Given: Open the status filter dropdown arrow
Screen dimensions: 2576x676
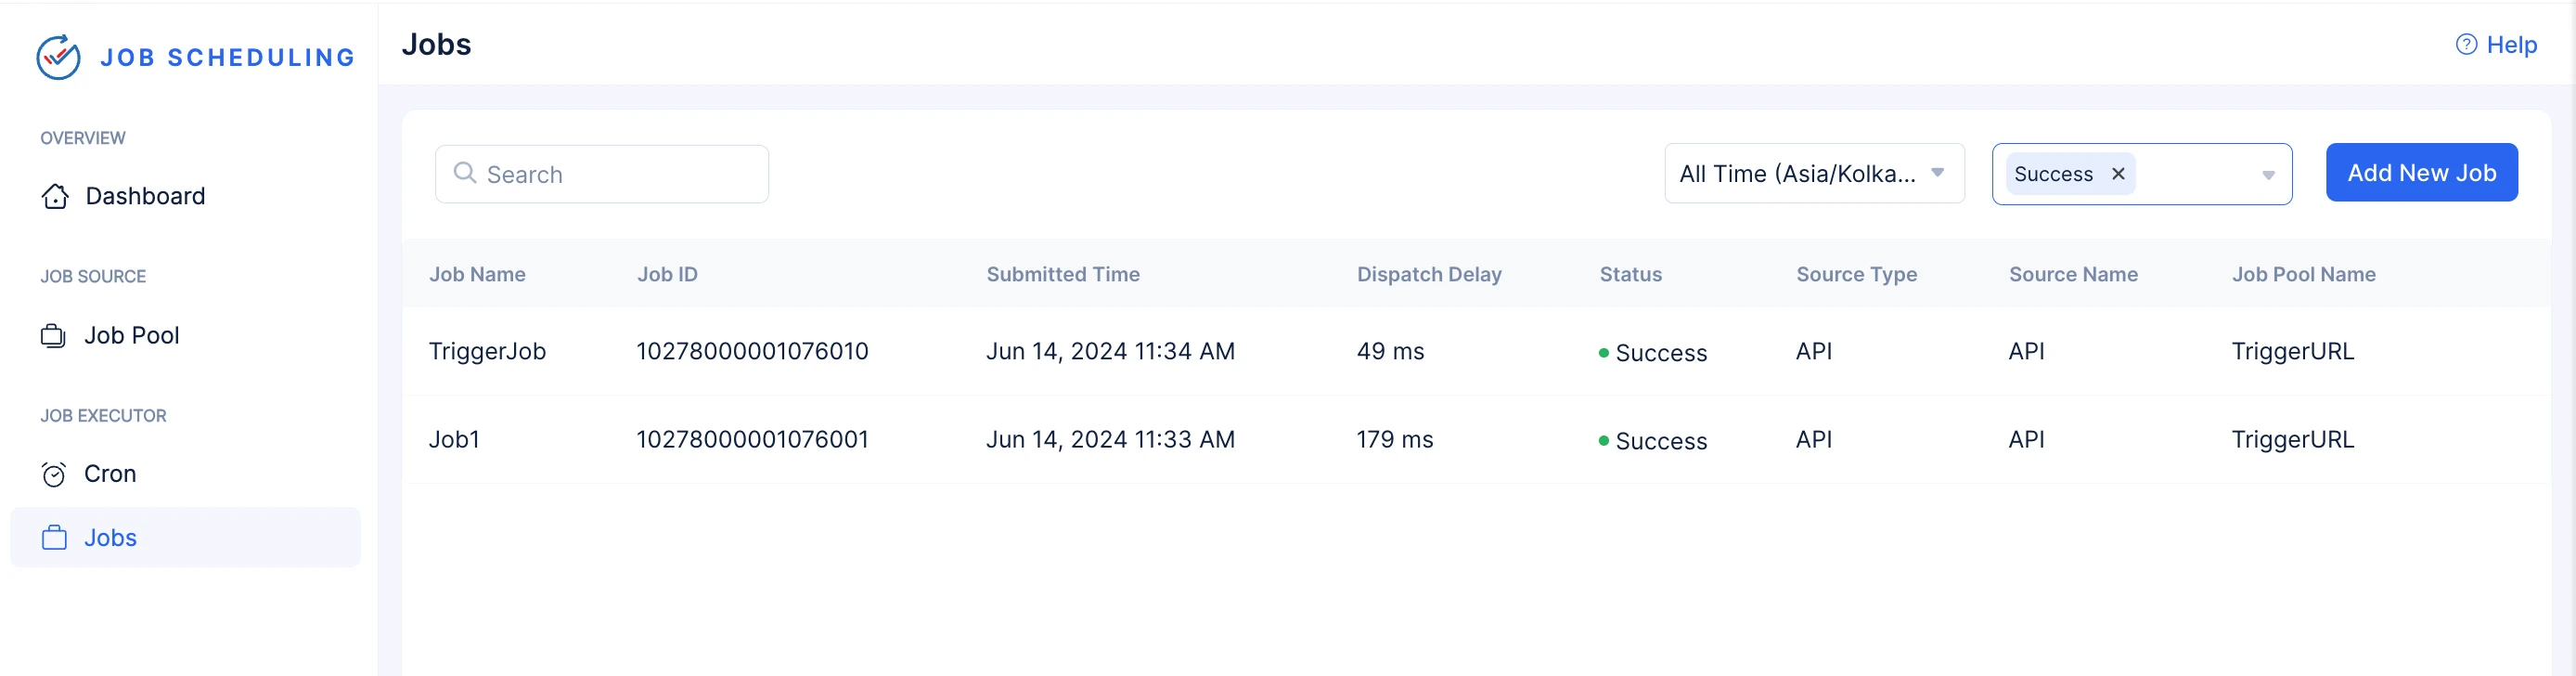Looking at the screenshot, I should (x=2268, y=175).
